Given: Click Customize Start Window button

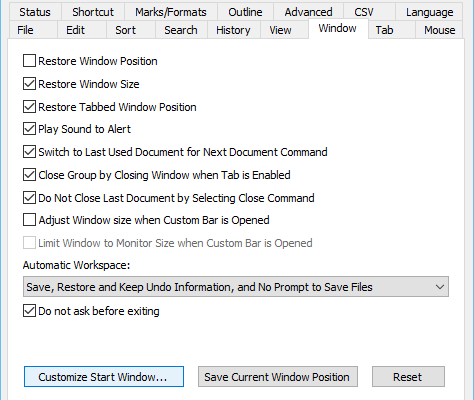Looking at the screenshot, I should coord(104,377).
